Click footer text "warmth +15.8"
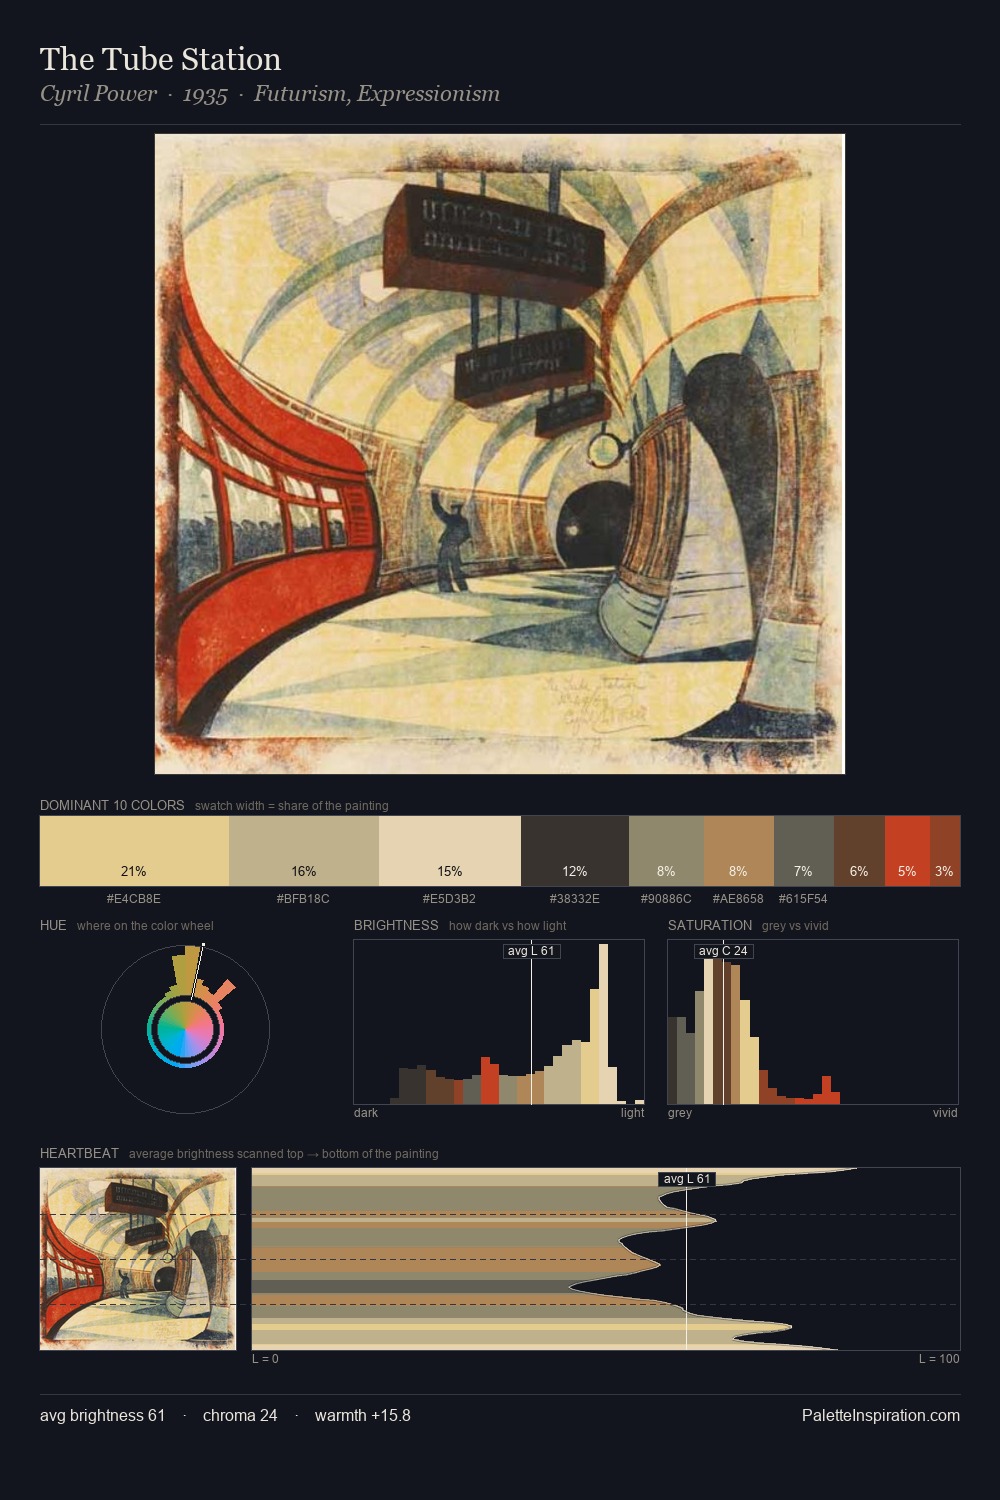 click(x=363, y=1415)
